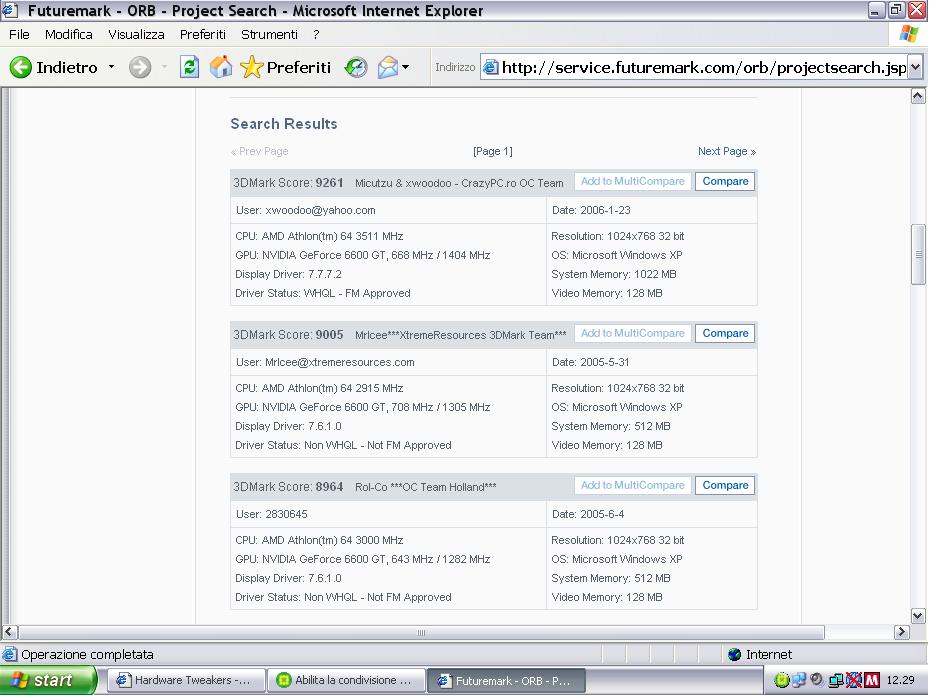
Task: Open Preferiti favorites star in toolbar
Action: click(285, 67)
